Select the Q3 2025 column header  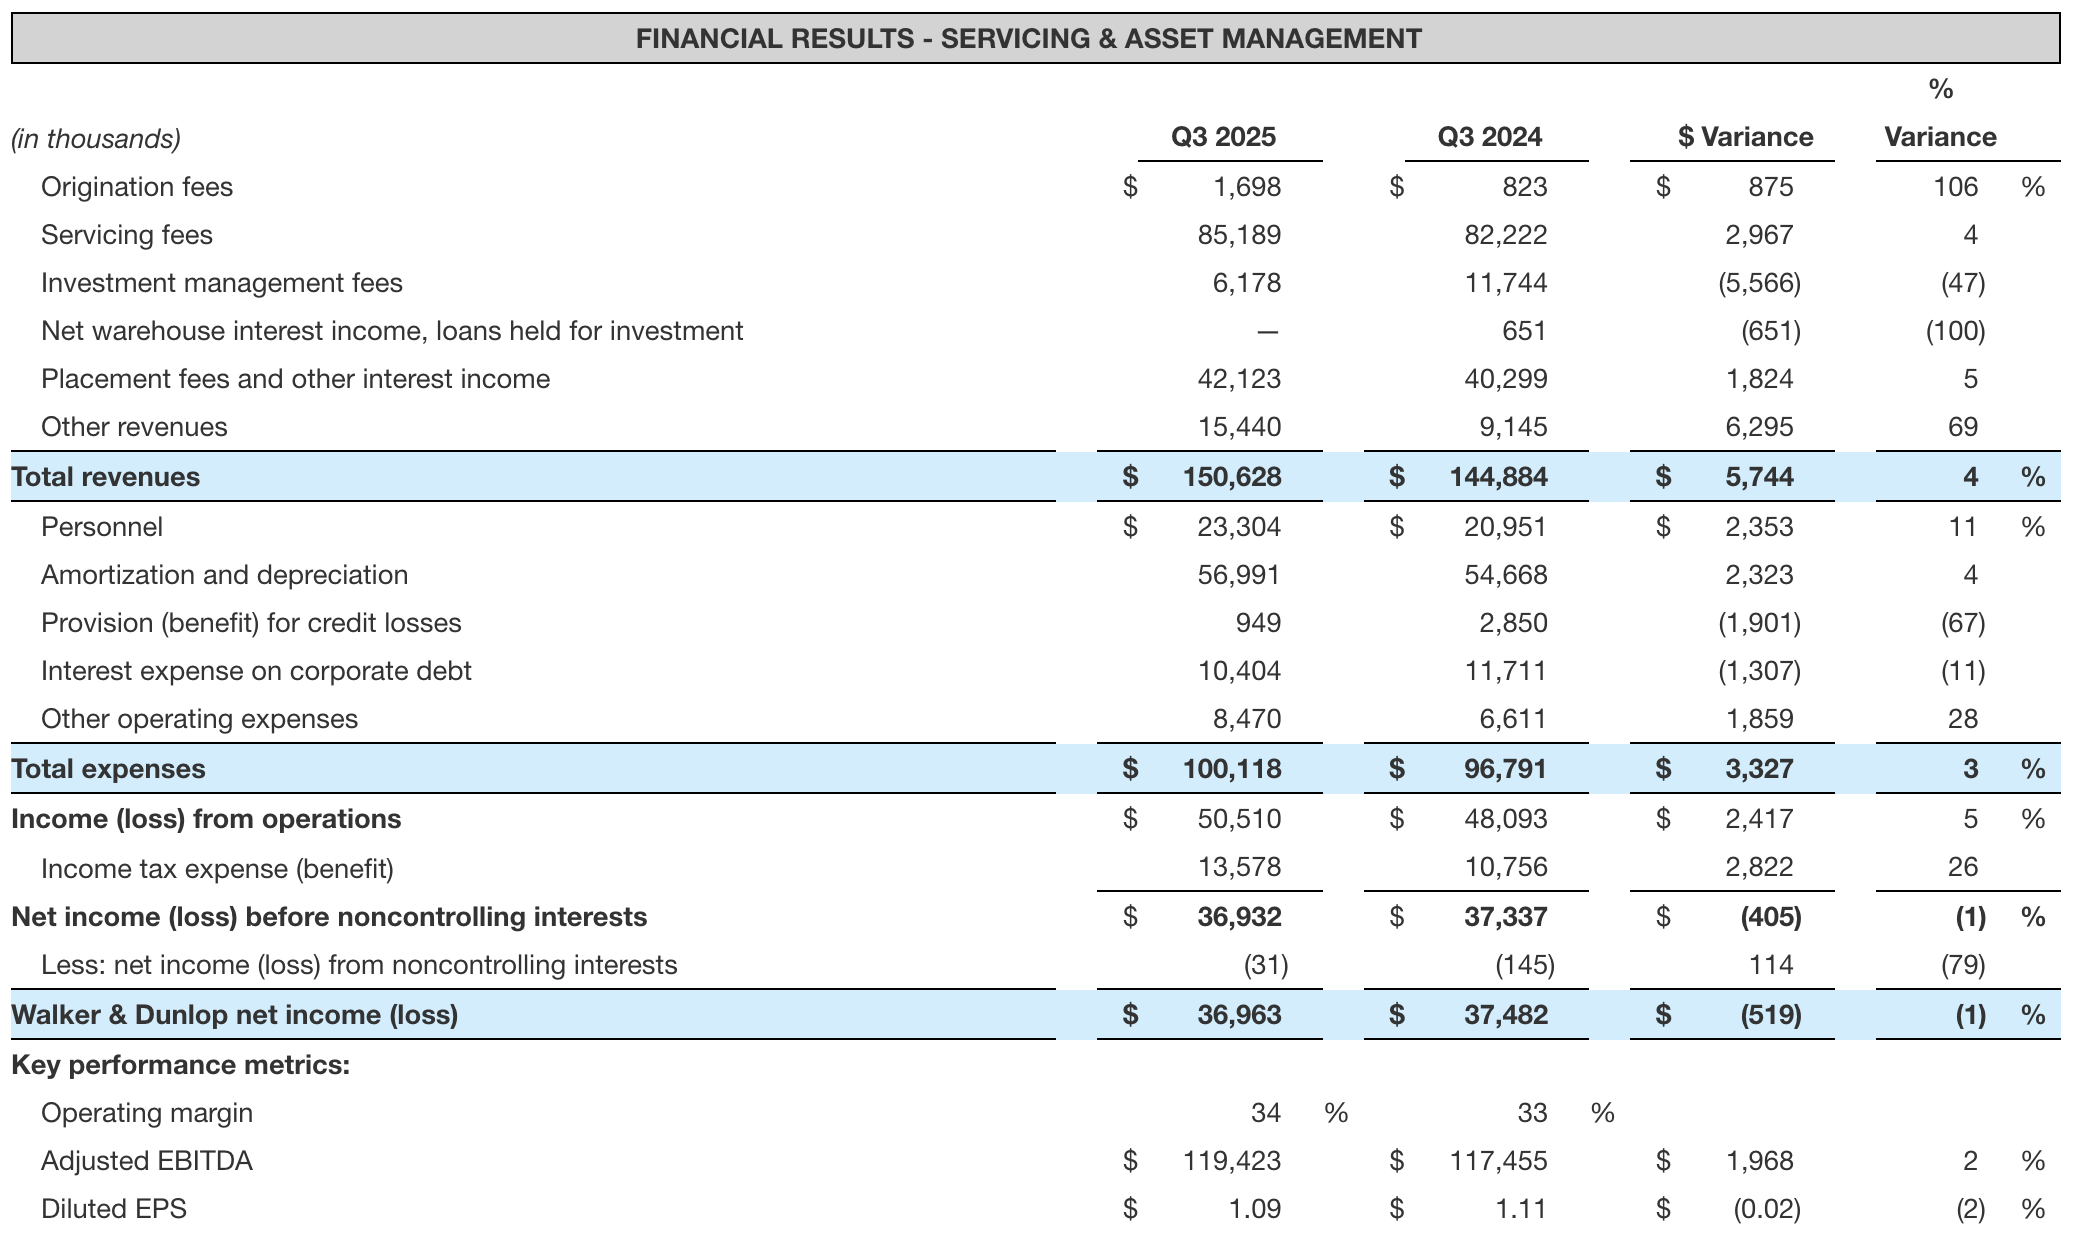coord(1223,137)
